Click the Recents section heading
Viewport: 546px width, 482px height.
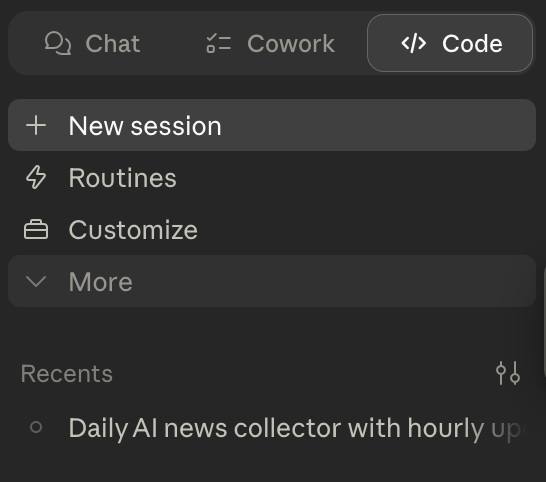click(x=67, y=374)
